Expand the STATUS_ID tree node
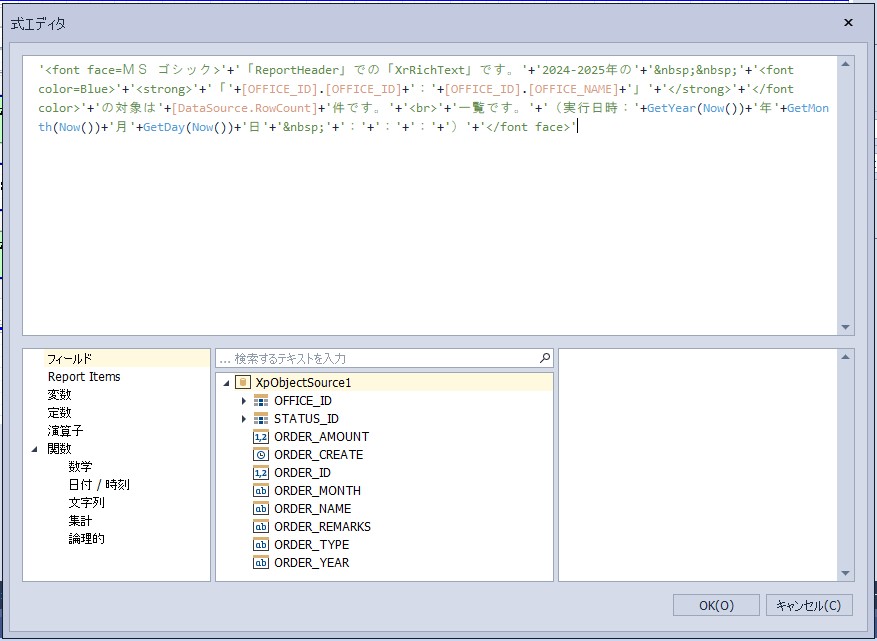 click(243, 419)
